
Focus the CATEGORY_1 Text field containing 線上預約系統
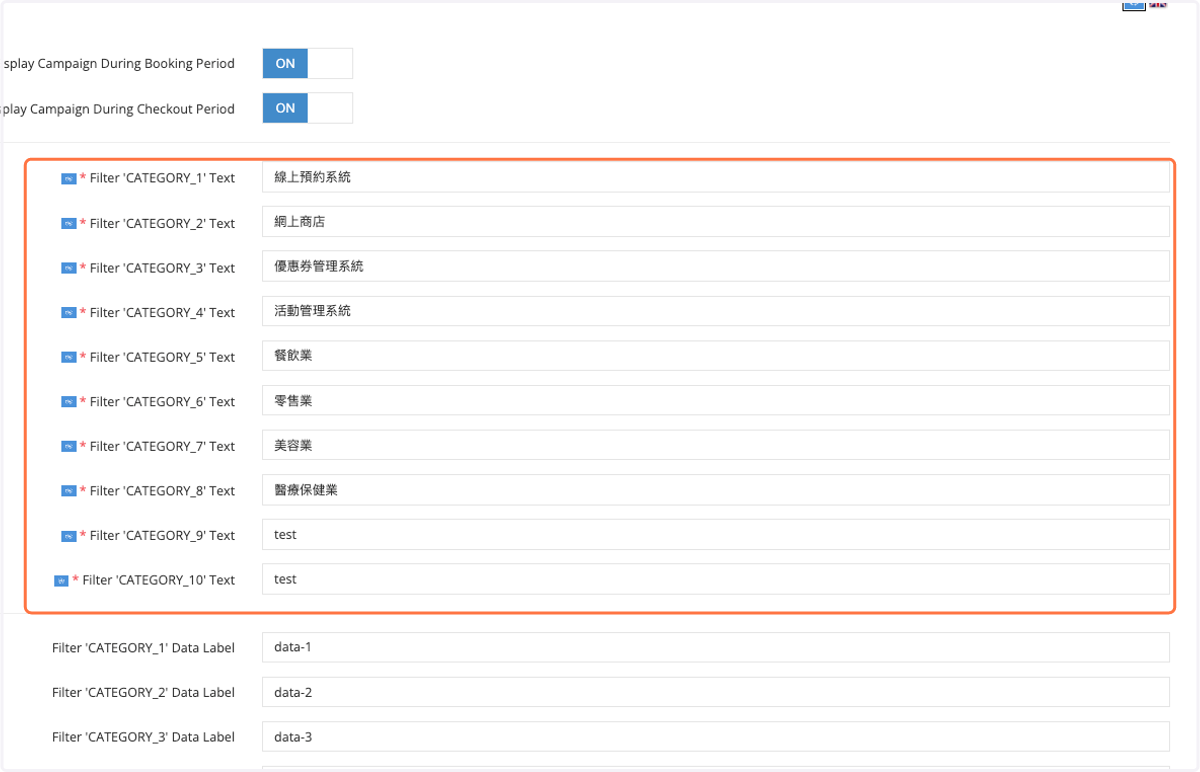click(716, 177)
